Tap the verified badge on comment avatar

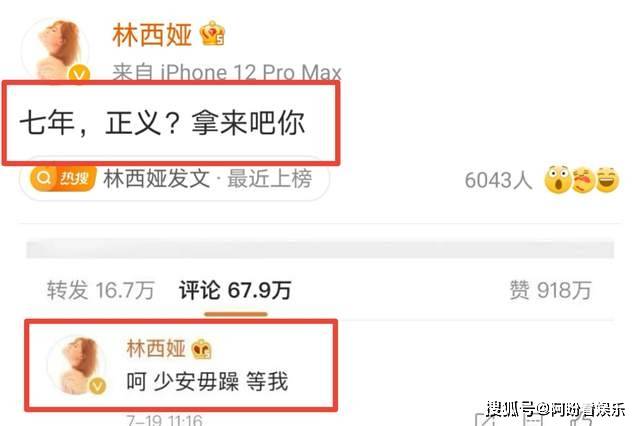(x=98, y=386)
